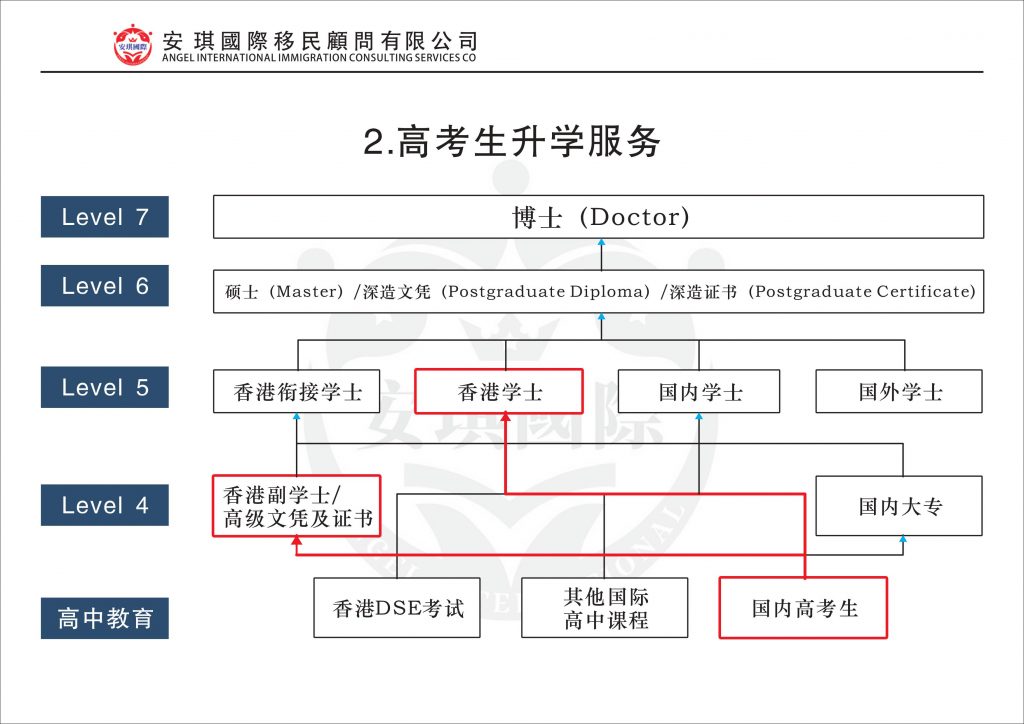This screenshot has width=1024, height=724.
Task: Select the 国内大专 box
Action: click(x=899, y=506)
